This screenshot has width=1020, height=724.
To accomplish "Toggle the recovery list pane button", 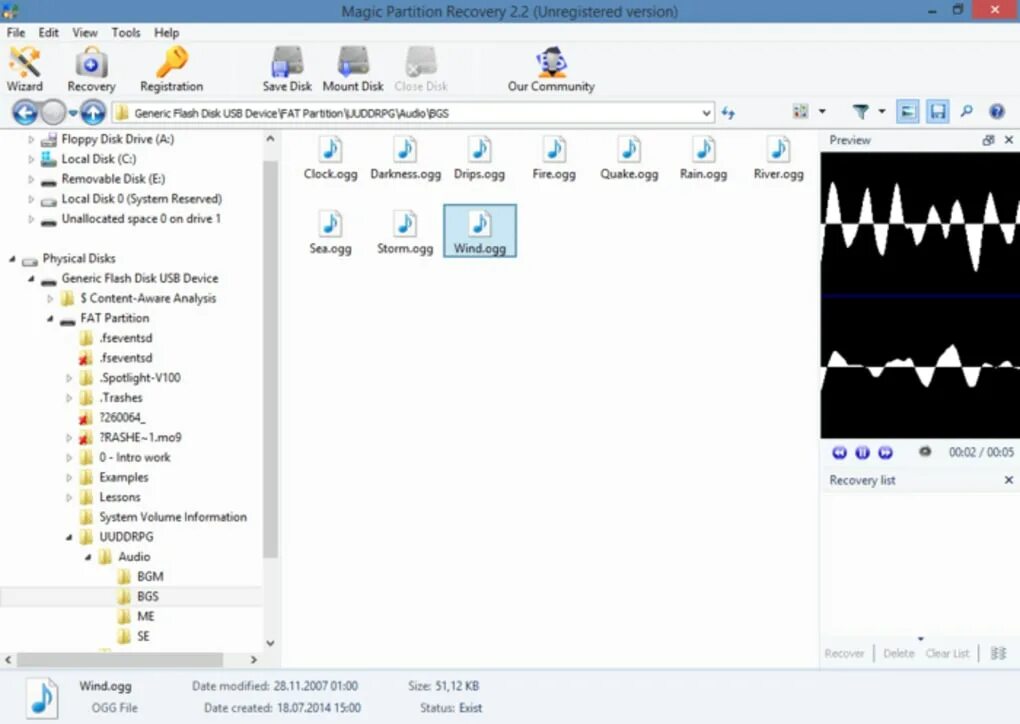I will [x=937, y=112].
